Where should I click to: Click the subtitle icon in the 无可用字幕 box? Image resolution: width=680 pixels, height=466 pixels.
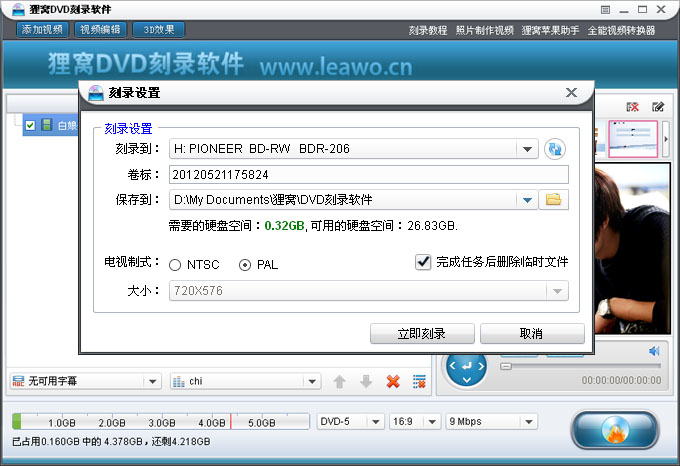[18, 381]
